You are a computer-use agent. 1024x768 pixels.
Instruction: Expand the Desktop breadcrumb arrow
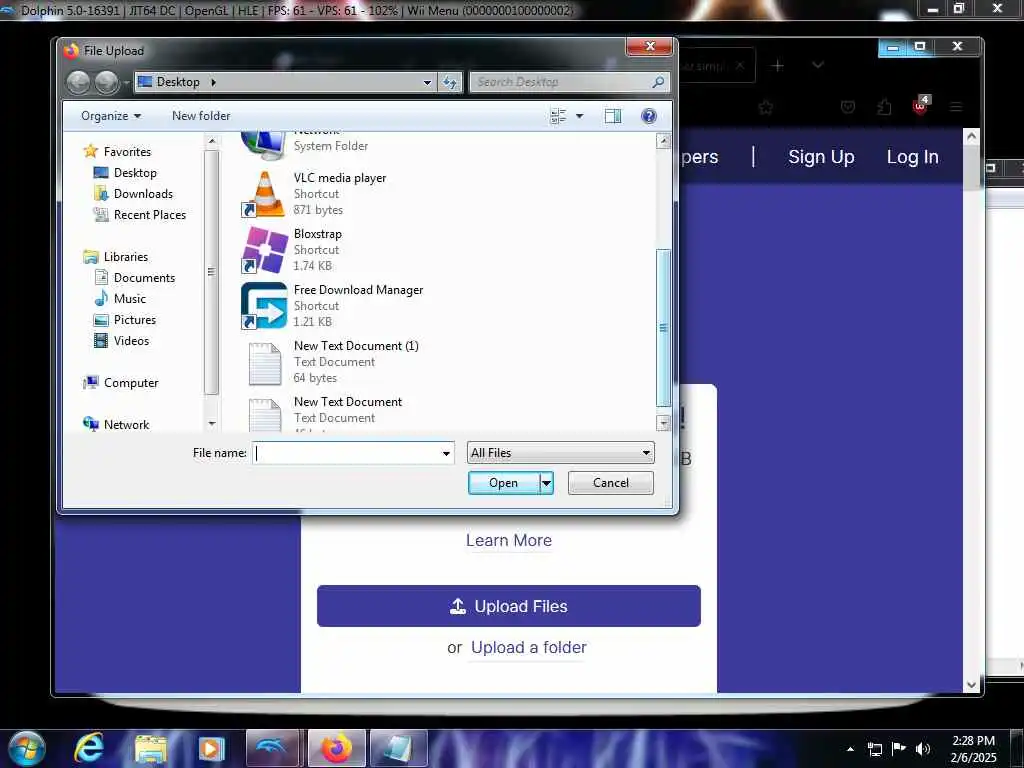click(x=213, y=82)
